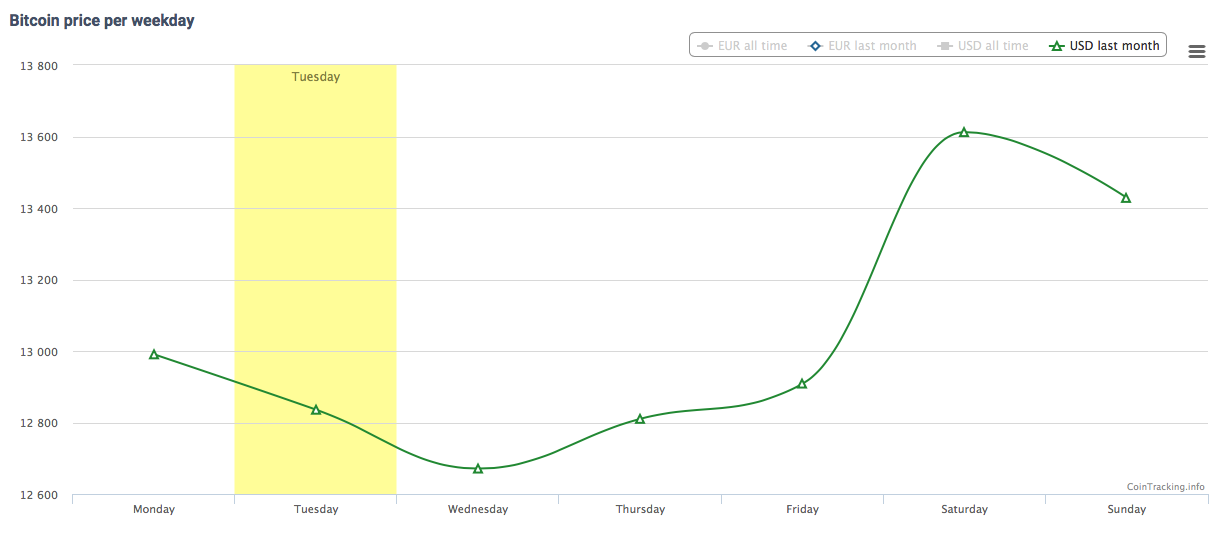Click the EUR all time legend marker icon
The height and width of the screenshot is (535, 1223).
[705, 46]
